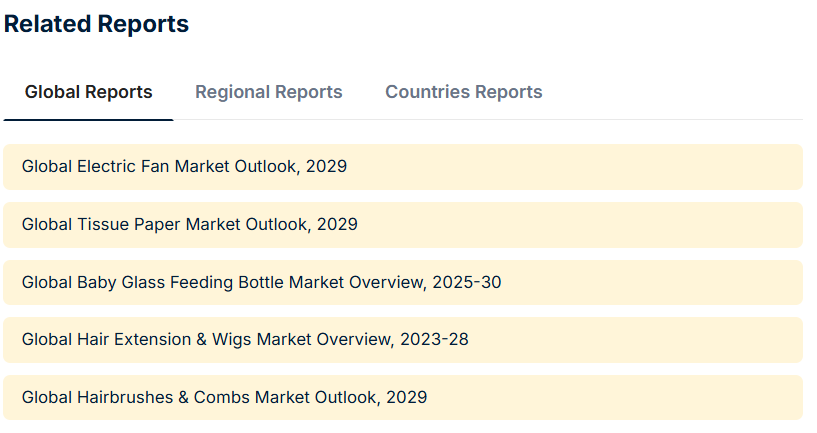This screenshot has width=817, height=433.
Task: Open Global Hairbrushes & Combs Market Outlook
Action: (225, 398)
